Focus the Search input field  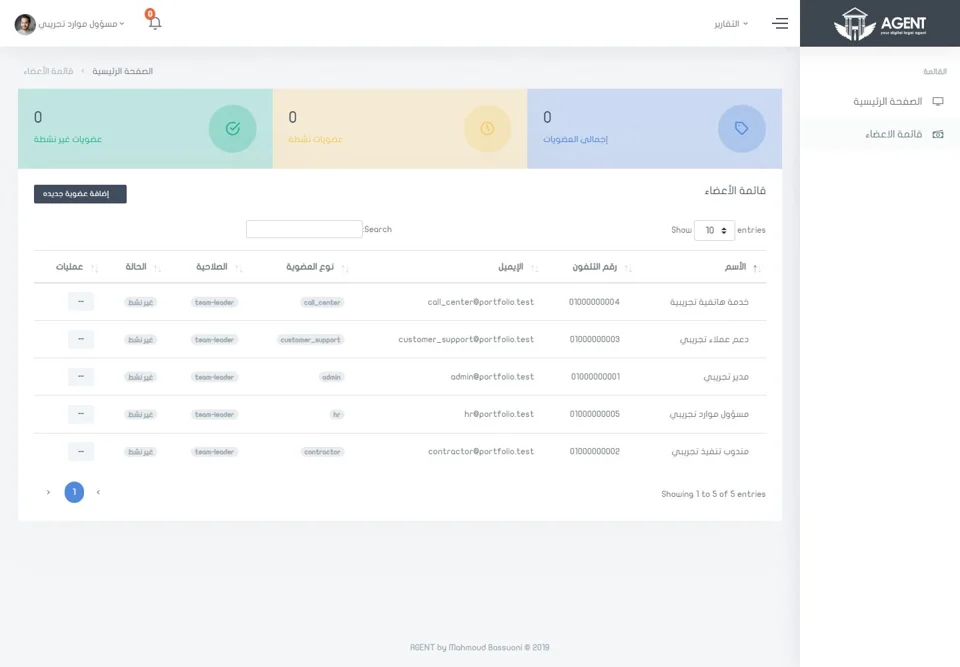pyautogui.click(x=304, y=229)
